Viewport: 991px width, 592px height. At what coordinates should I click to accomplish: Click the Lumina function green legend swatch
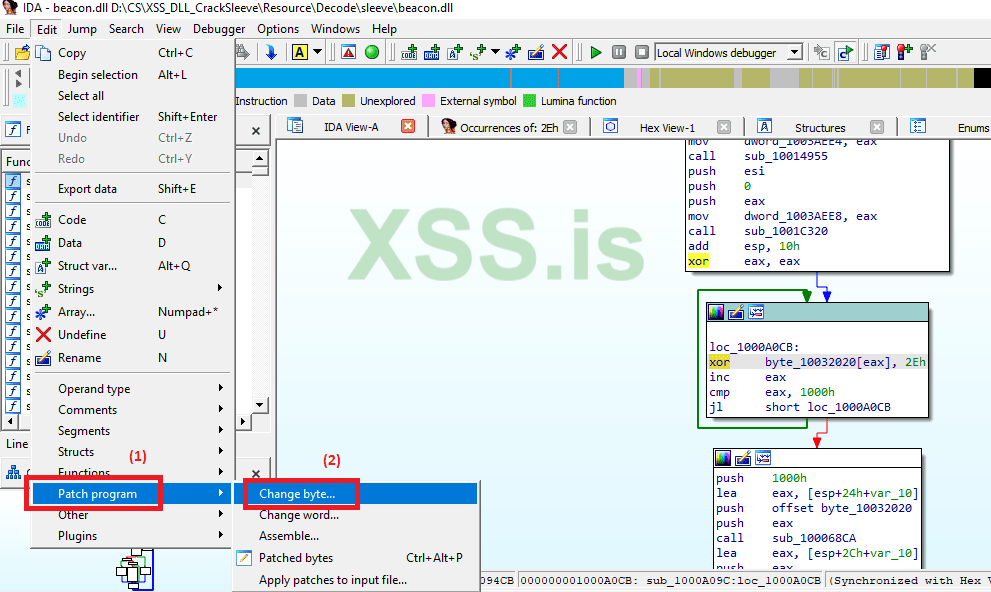pos(529,100)
